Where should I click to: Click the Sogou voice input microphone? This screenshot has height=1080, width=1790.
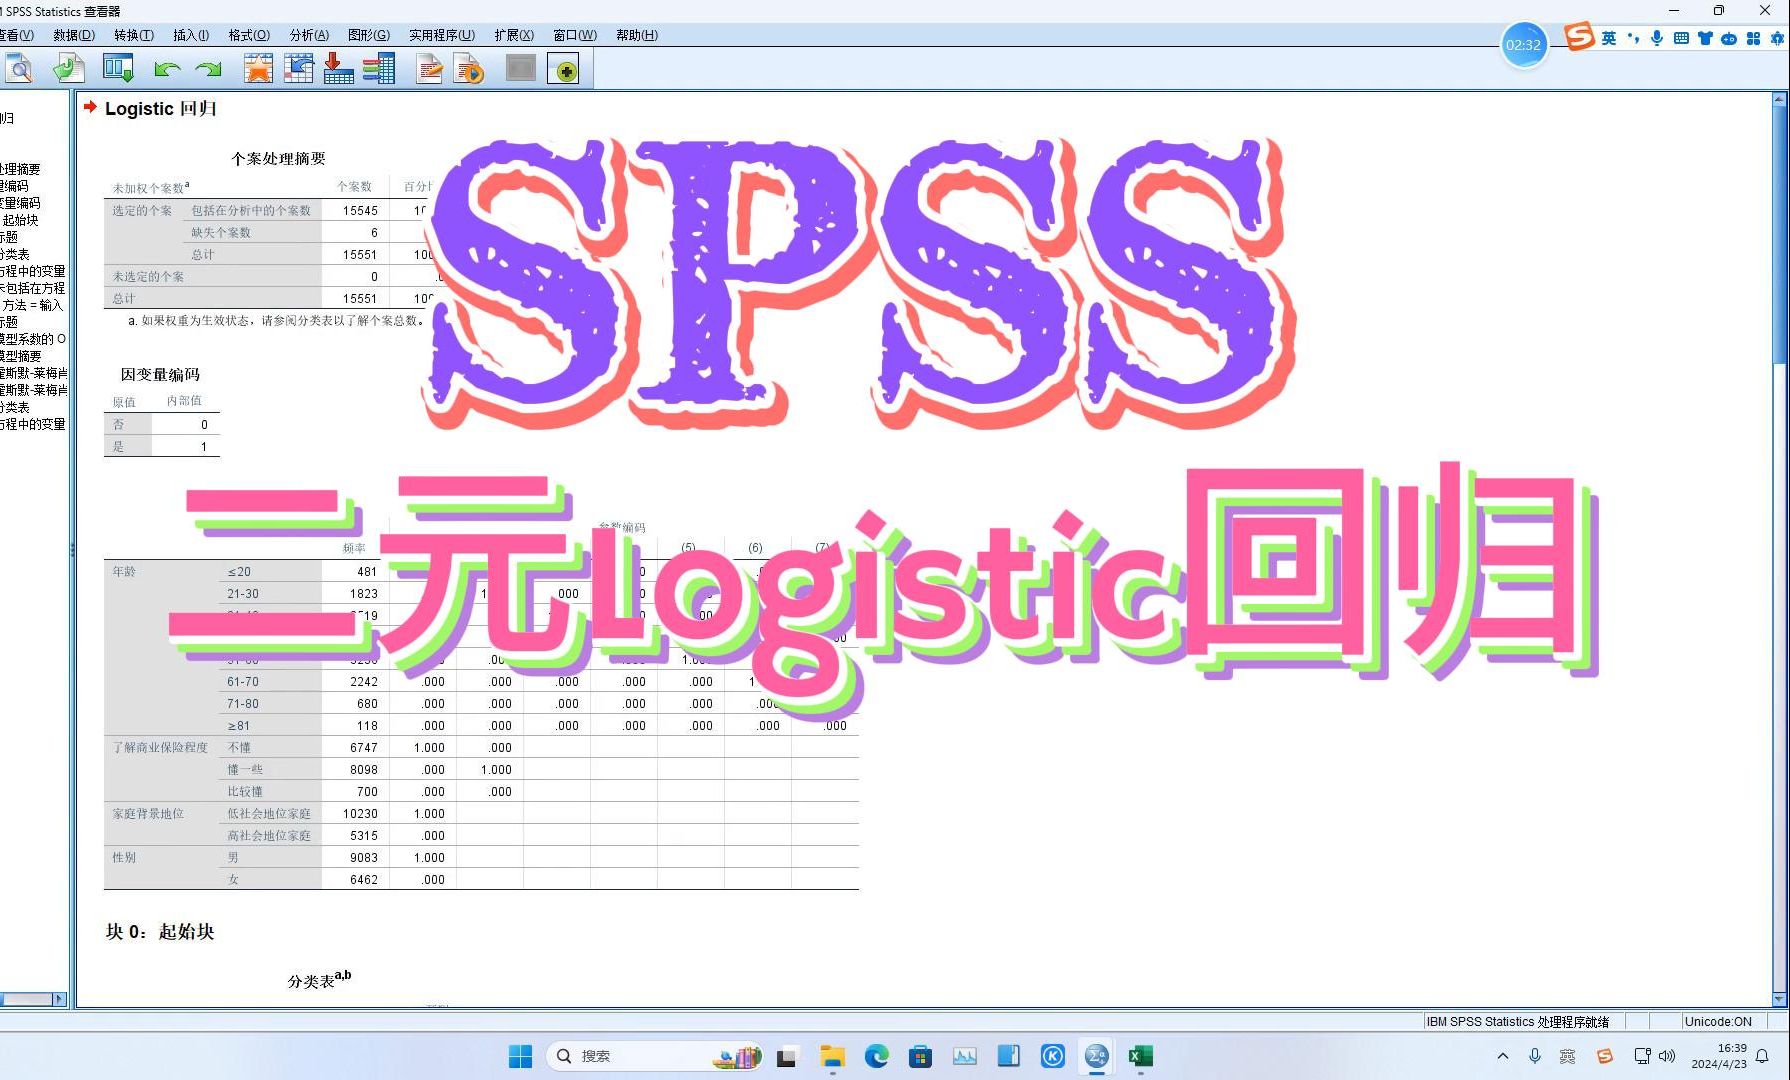coord(1657,38)
